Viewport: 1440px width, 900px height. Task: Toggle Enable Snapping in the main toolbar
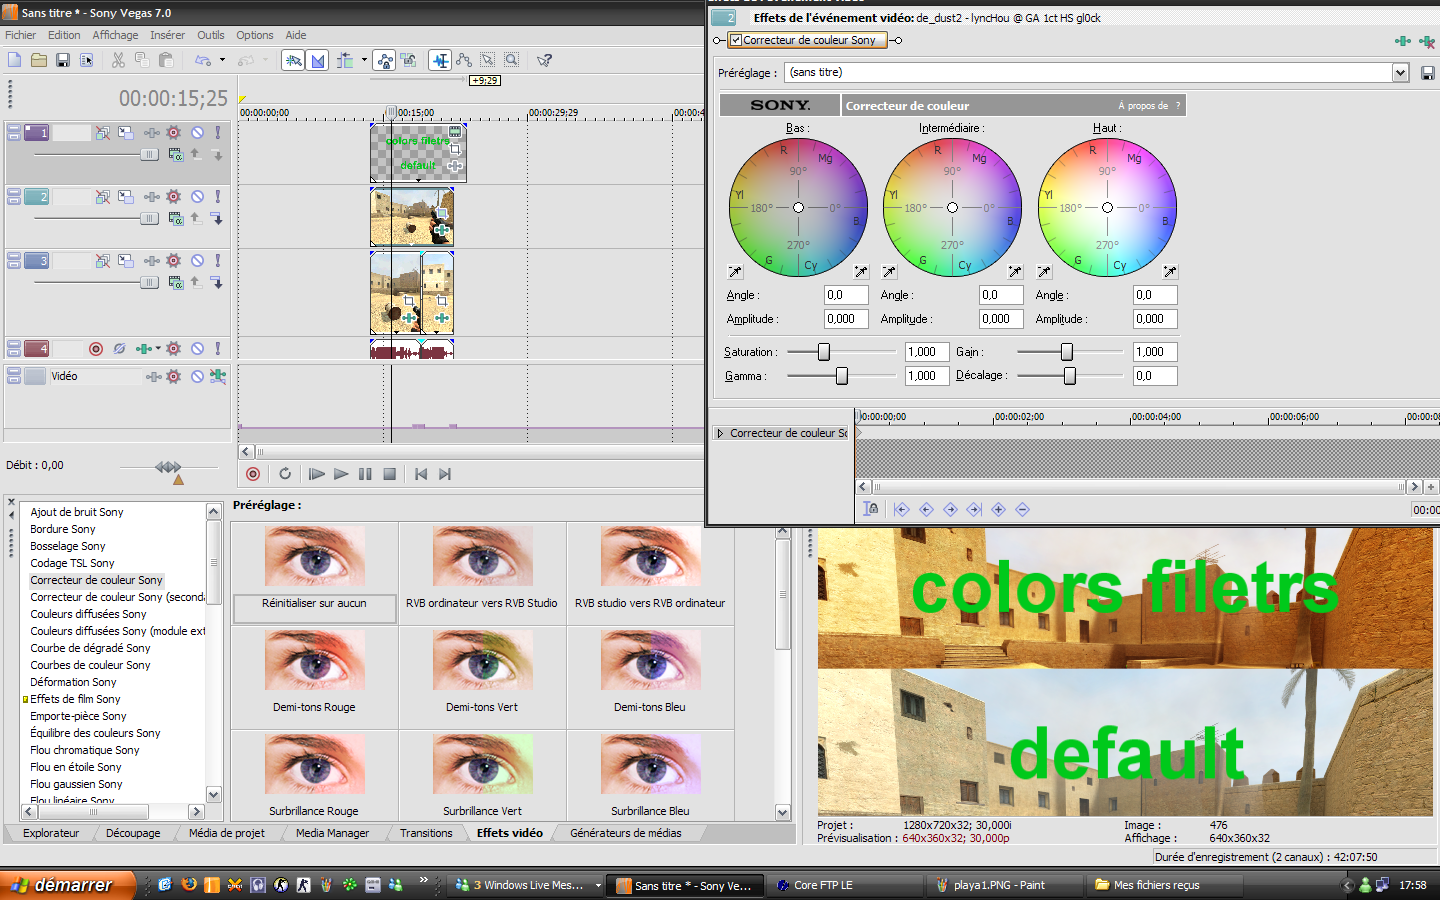[x=294, y=60]
